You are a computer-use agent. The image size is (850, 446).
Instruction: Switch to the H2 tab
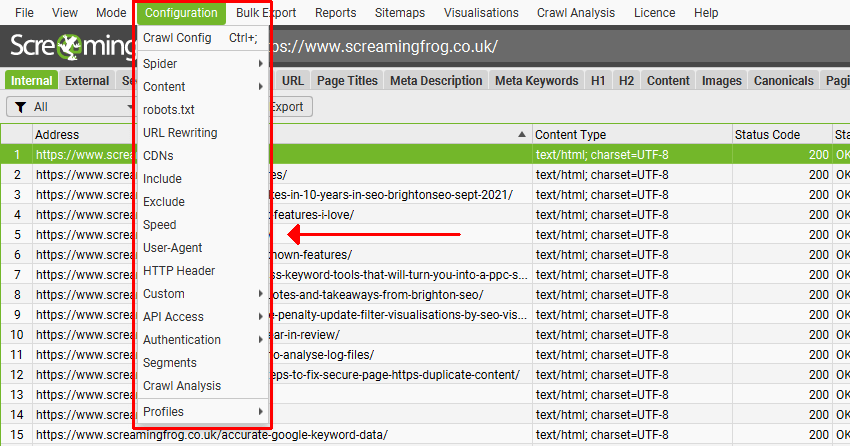point(626,80)
